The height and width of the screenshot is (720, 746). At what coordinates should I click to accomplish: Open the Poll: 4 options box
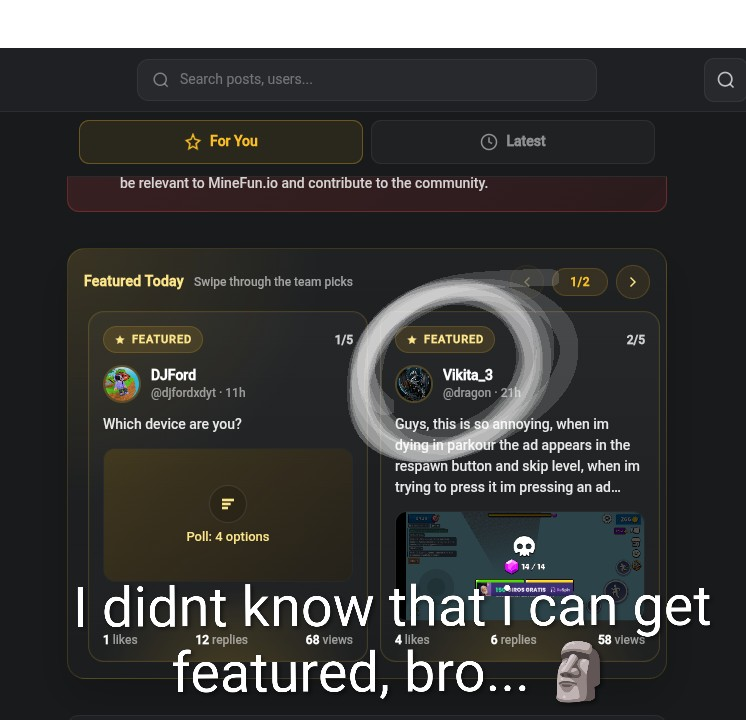(228, 515)
